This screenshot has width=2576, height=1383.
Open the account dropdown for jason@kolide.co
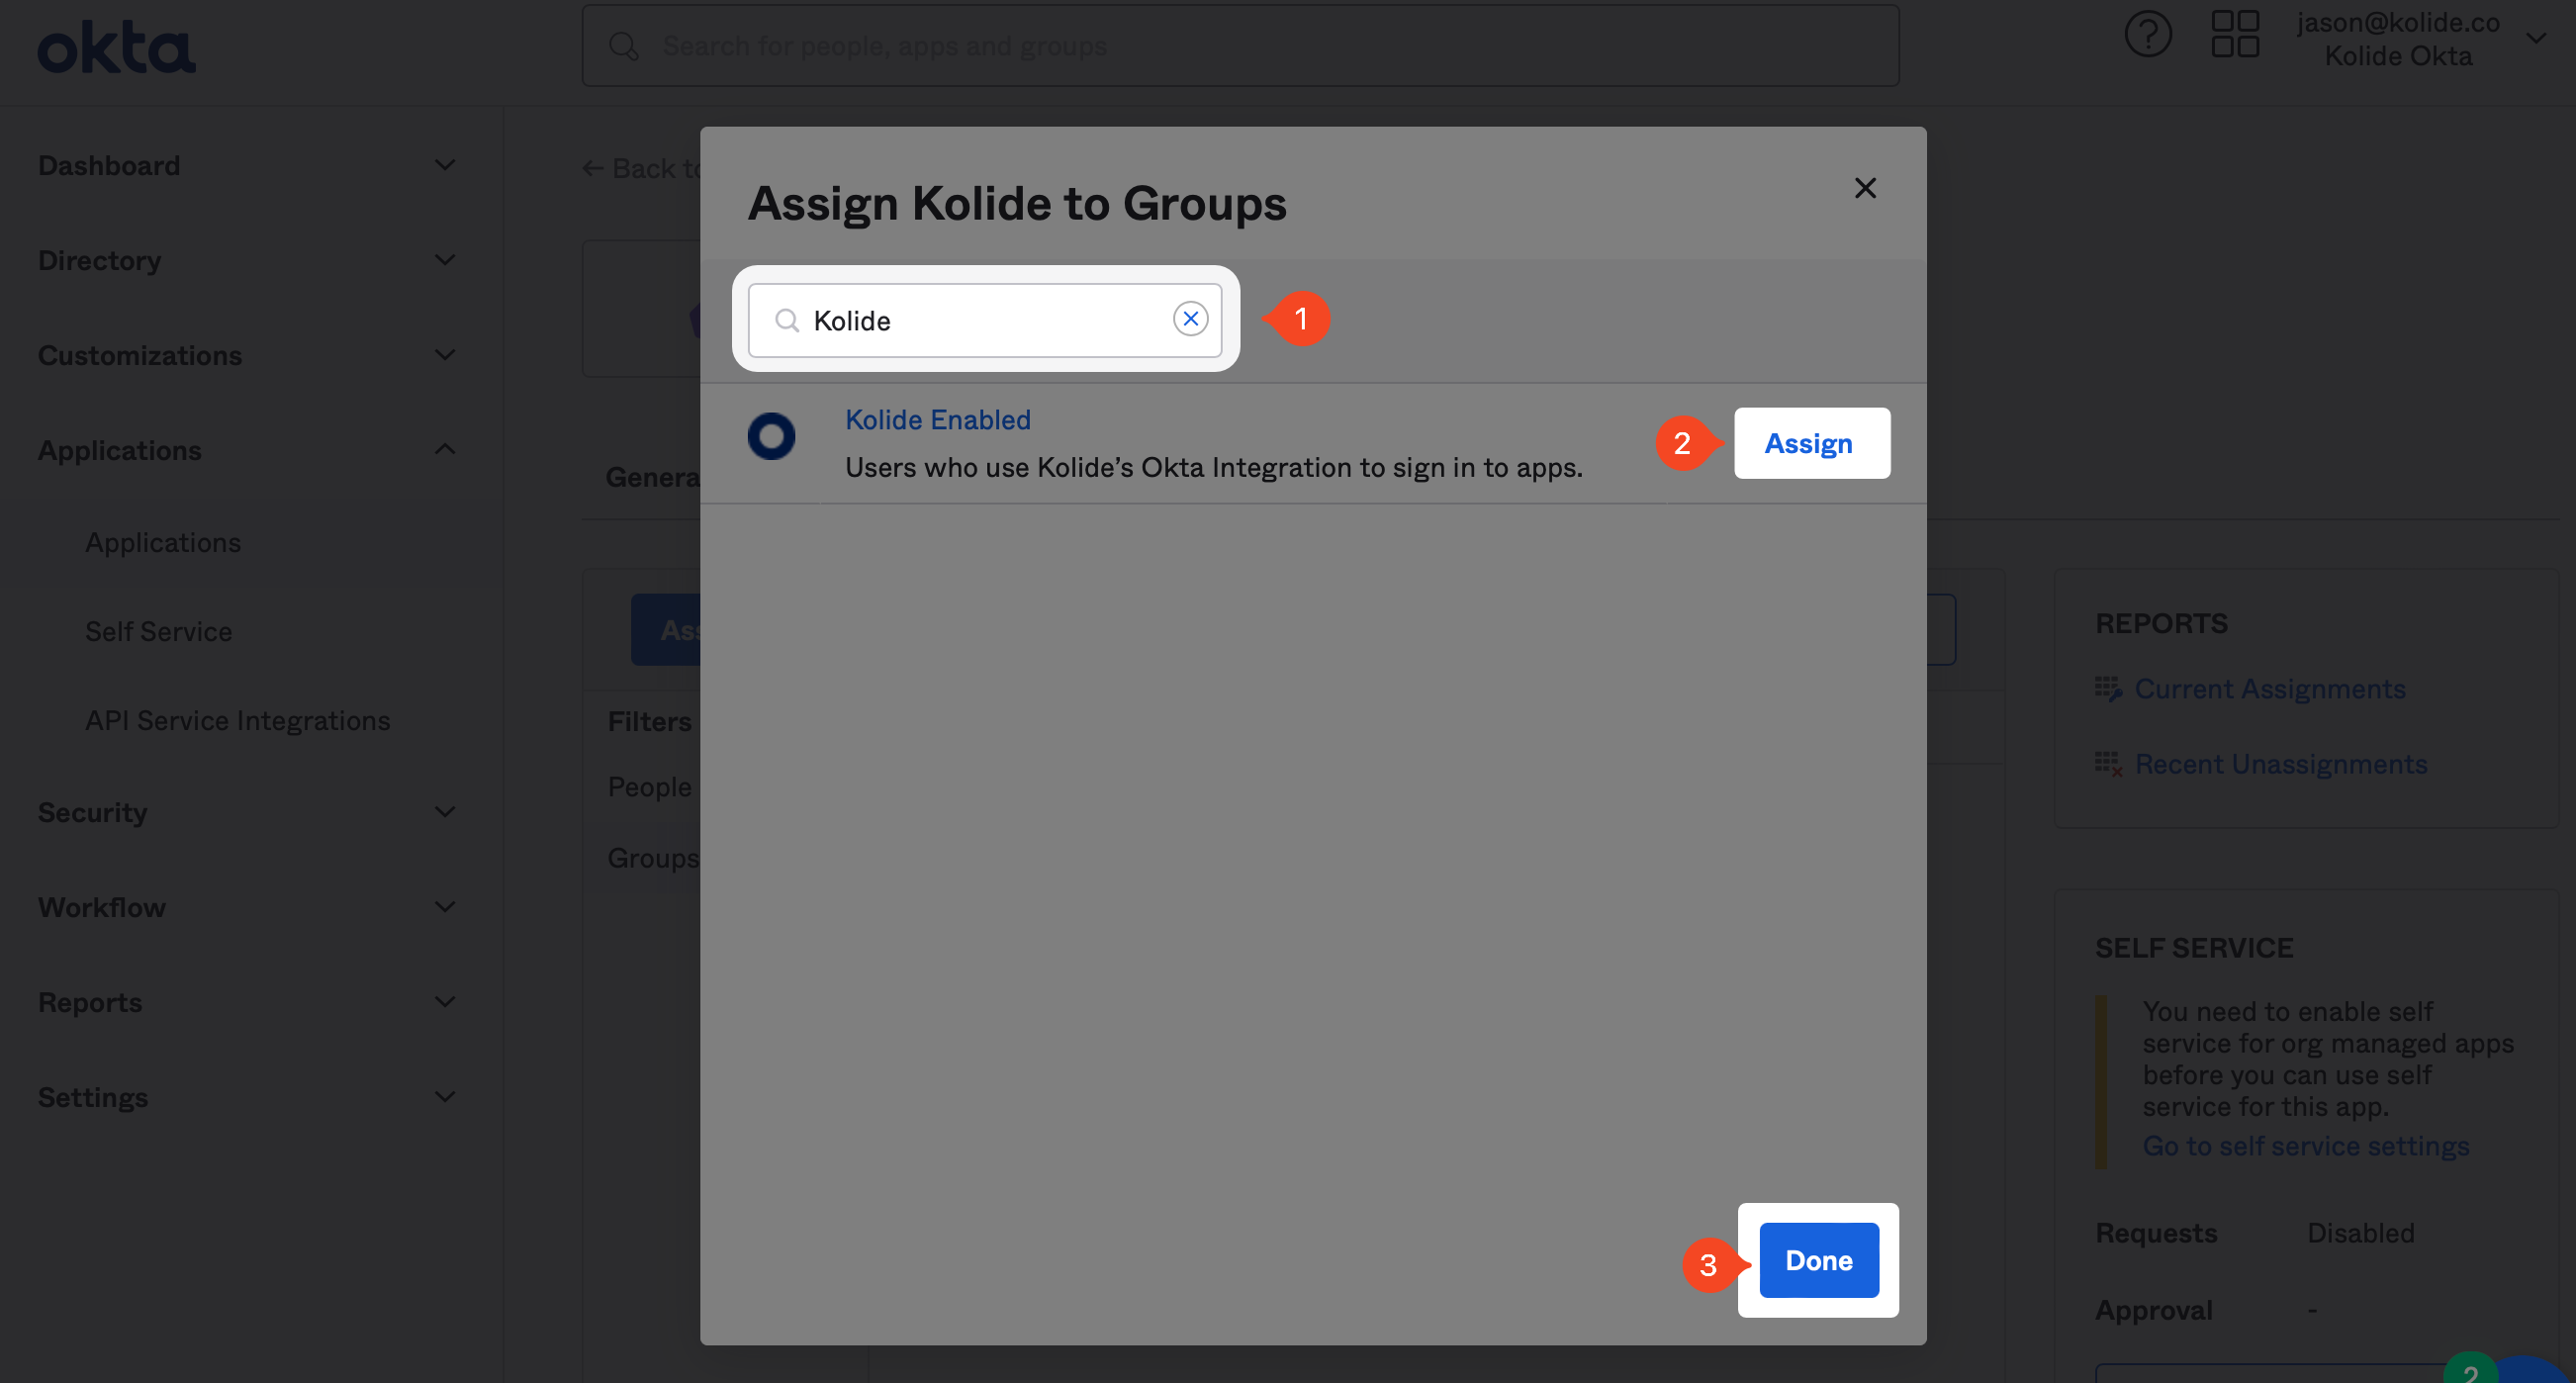pos(2534,39)
